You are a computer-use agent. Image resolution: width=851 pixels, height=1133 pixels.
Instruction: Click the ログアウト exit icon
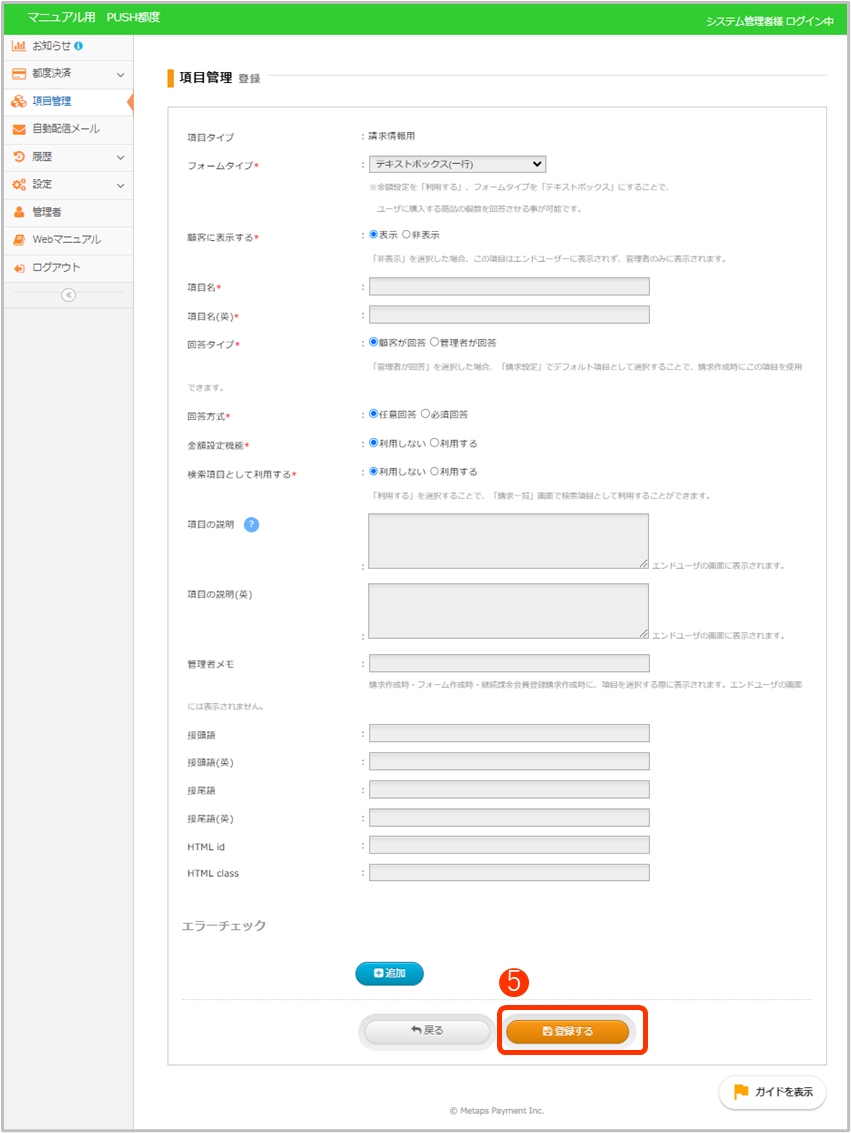point(19,268)
